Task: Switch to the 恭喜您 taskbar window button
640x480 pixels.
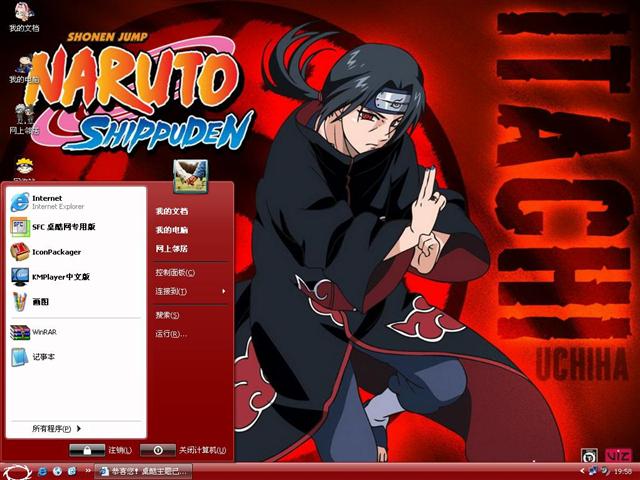Action: point(144,472)
